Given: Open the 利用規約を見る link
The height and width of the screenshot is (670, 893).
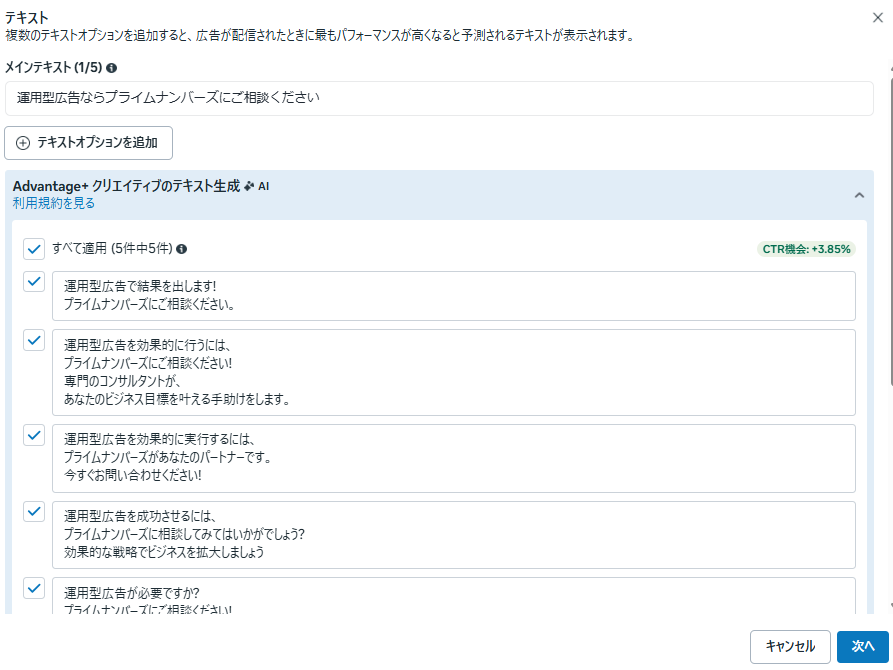Looking at the screenshot, I should pos(54,203).
